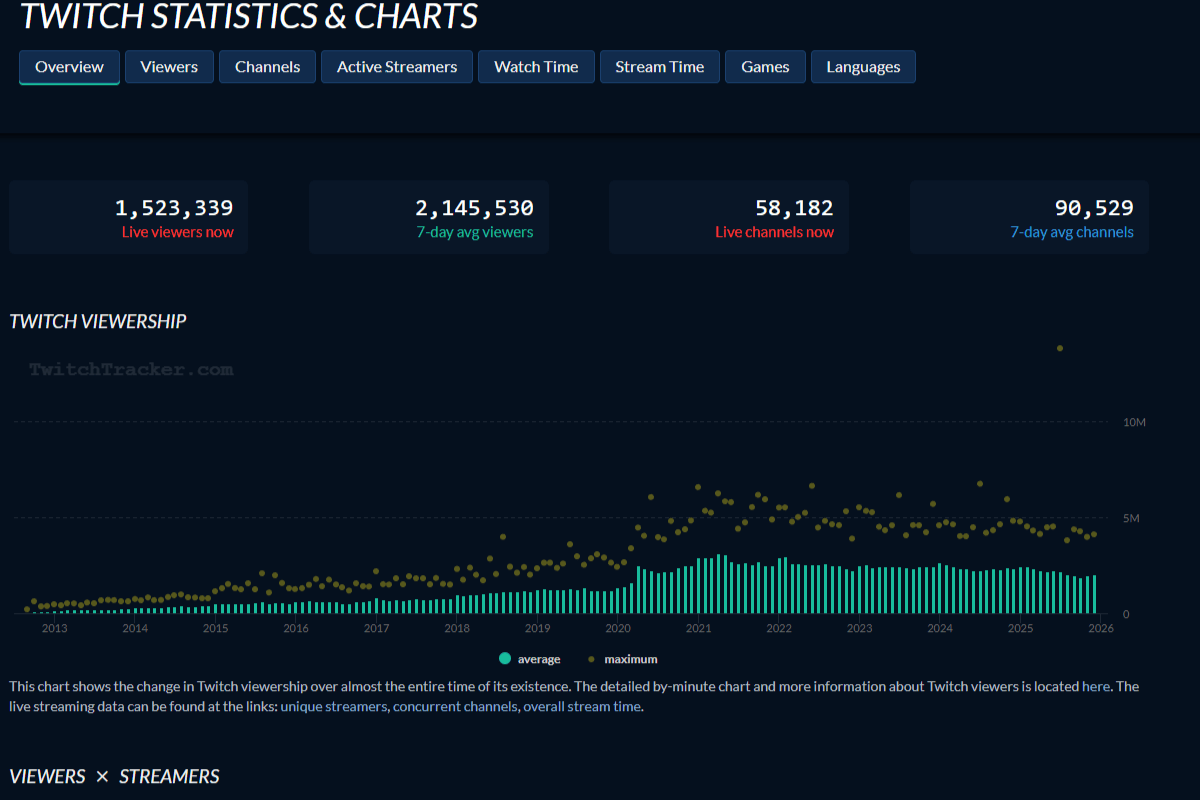Select the Languages tab
Viewport: 1200px width, 800px height.
[x=862, y=67]
